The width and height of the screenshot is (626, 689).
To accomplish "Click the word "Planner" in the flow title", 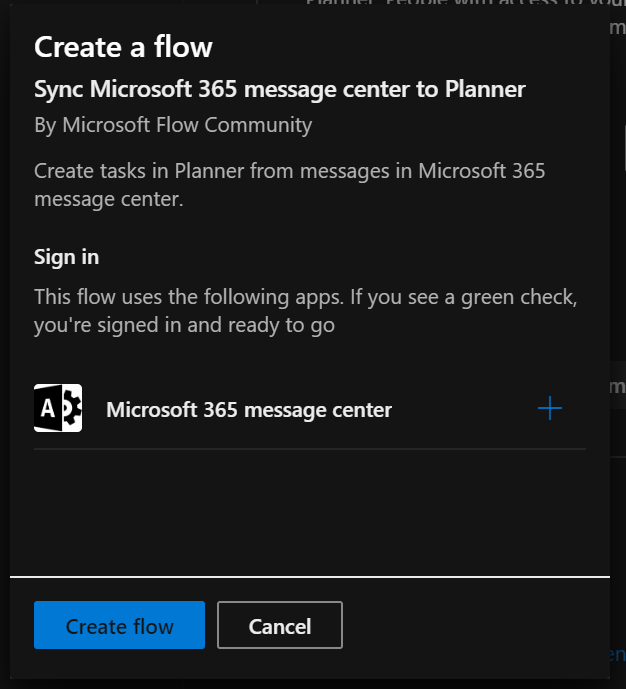I will (487, 89).
